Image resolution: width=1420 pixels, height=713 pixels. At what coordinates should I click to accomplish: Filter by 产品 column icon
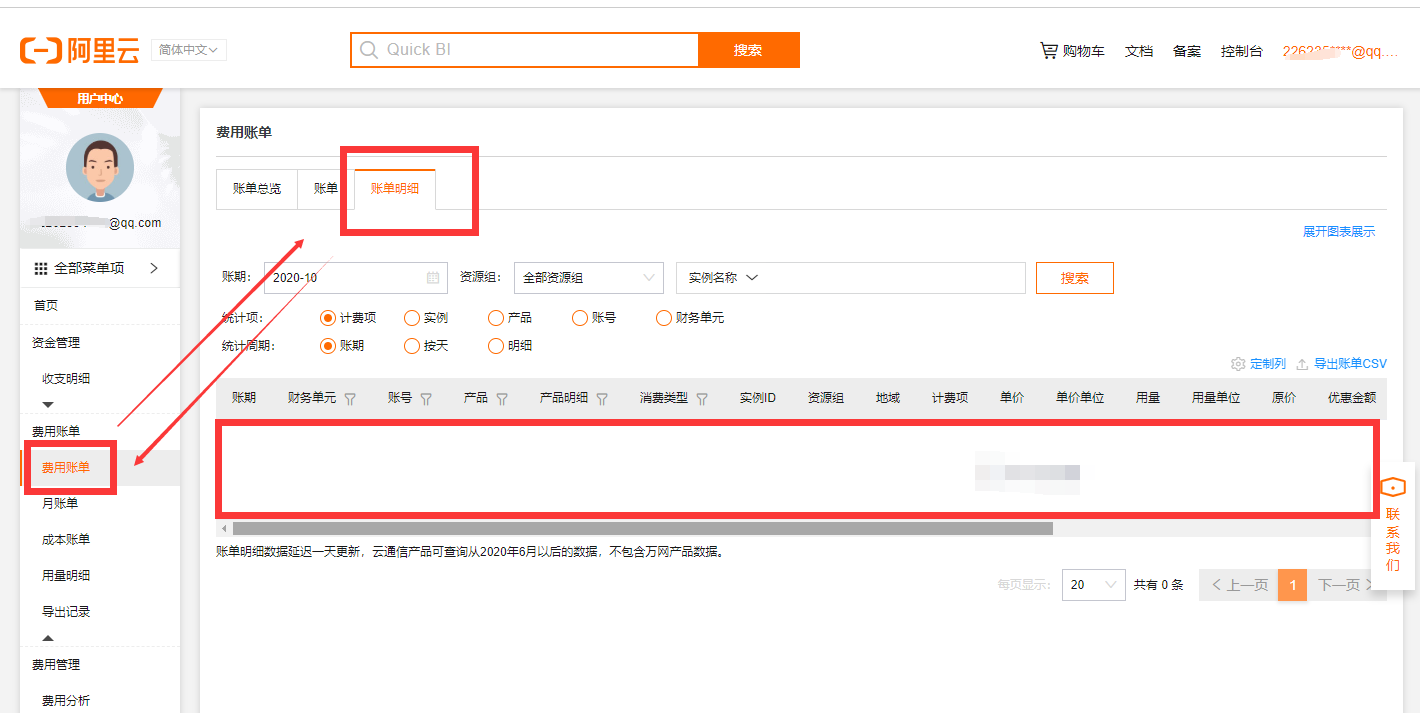point(502,398)
